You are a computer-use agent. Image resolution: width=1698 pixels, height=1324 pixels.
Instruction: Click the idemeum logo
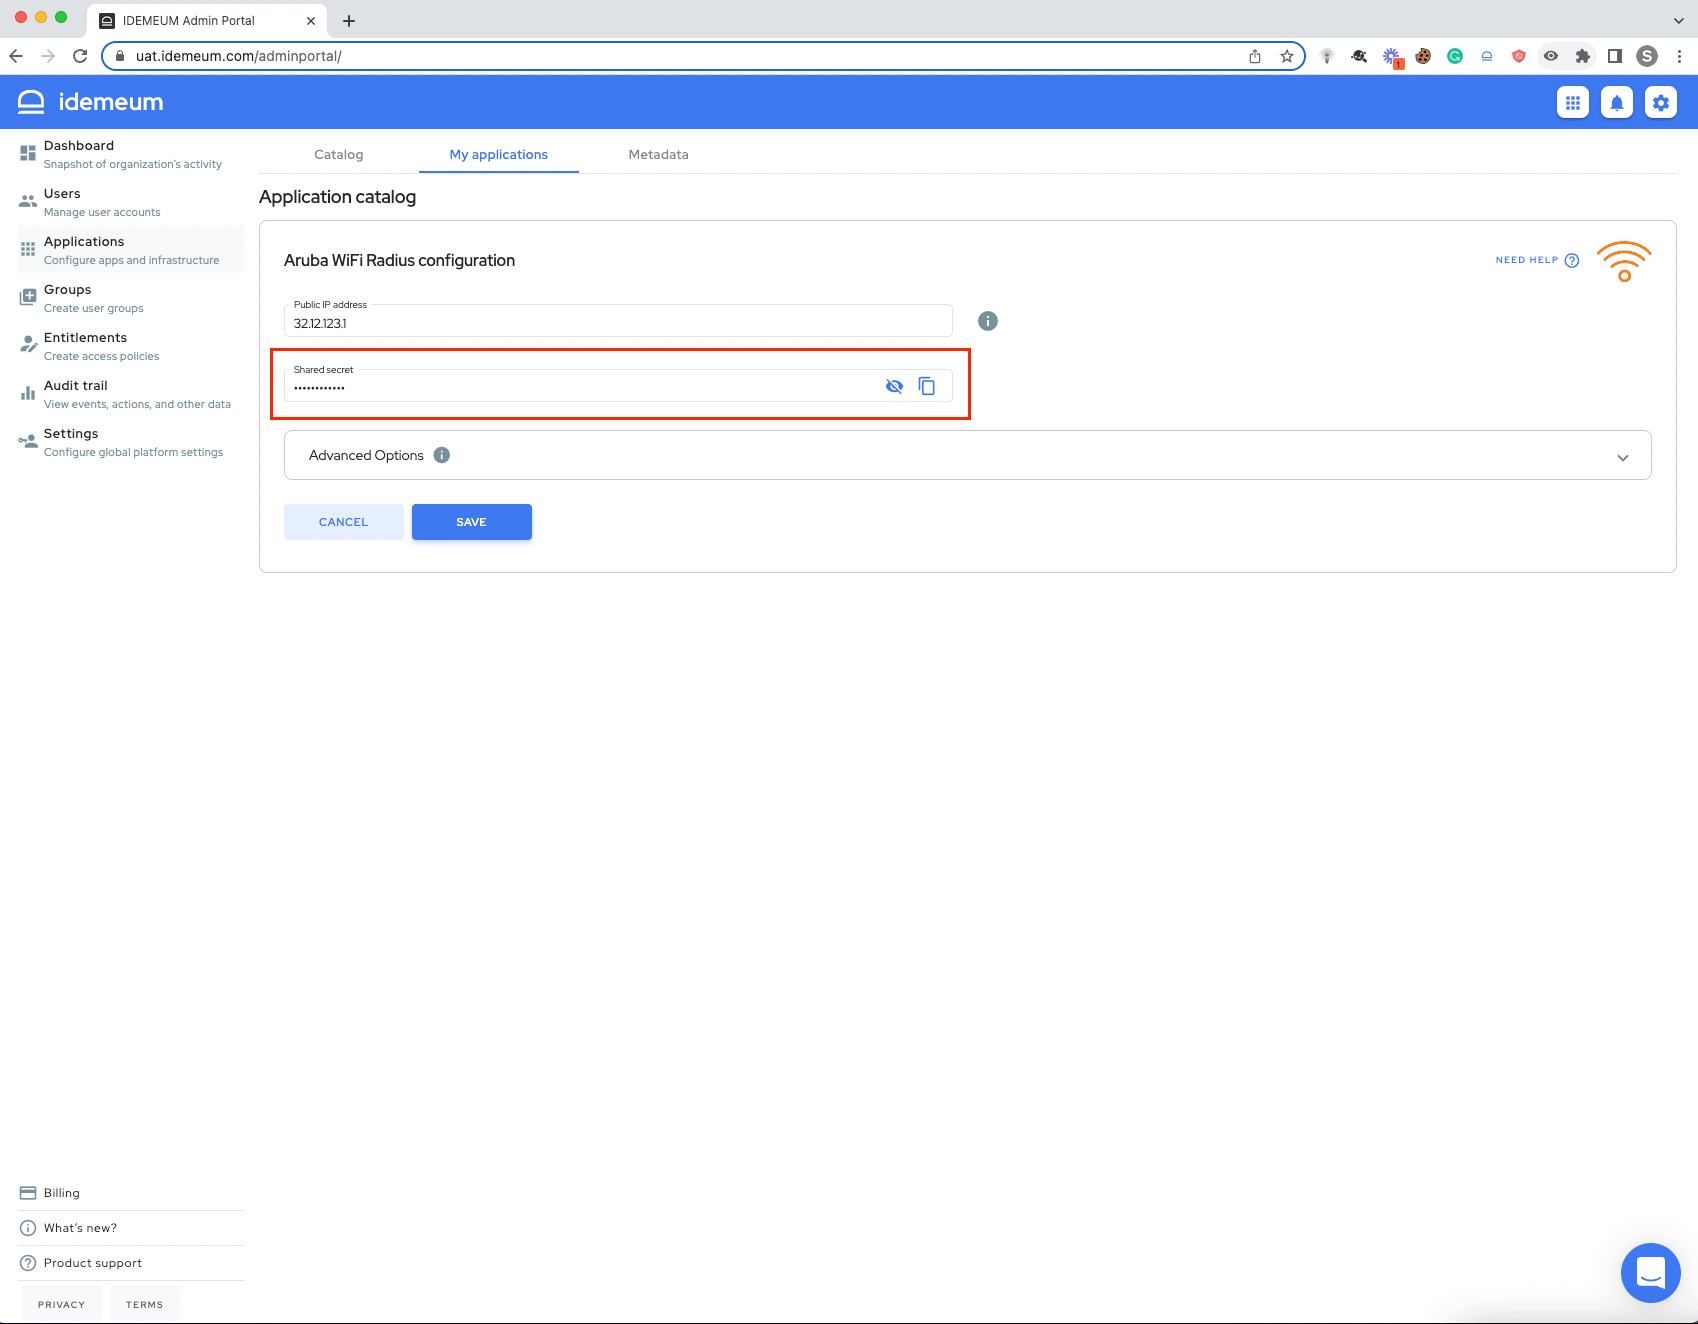point(91,102)
